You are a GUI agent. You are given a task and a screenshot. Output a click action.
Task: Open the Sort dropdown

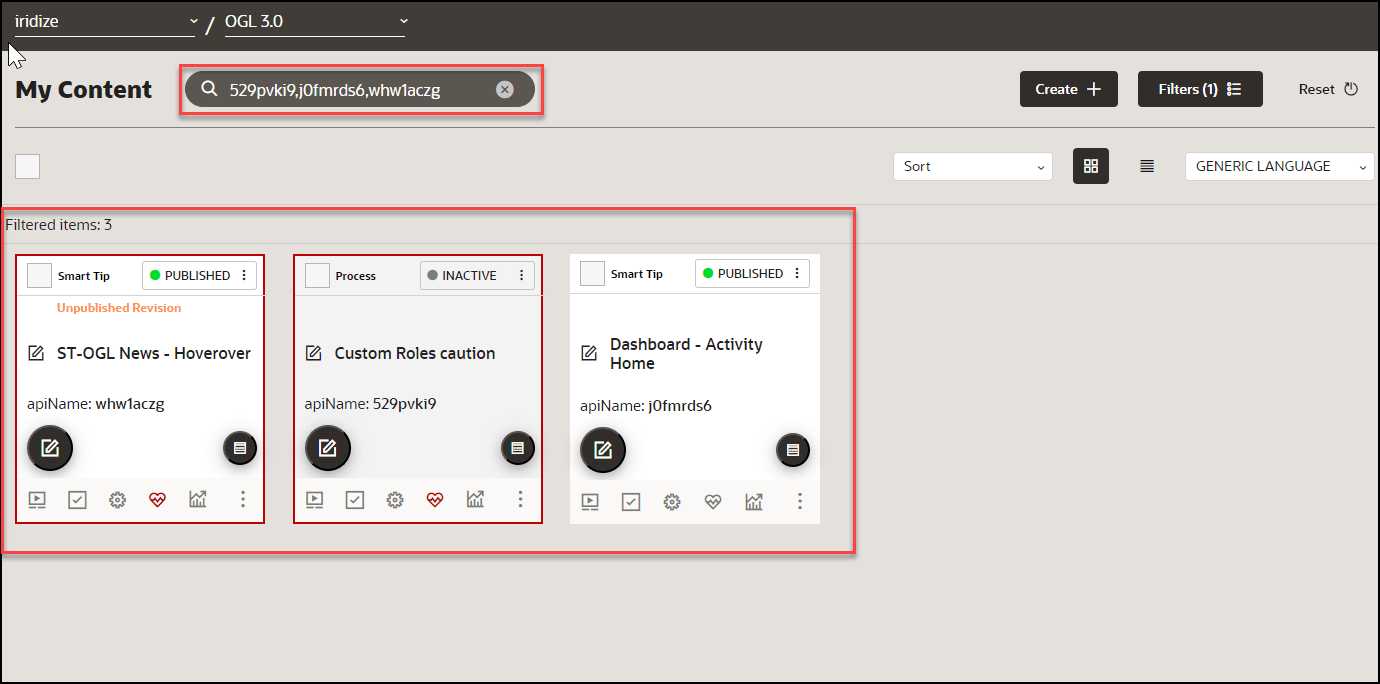click(x=973, y=166)
